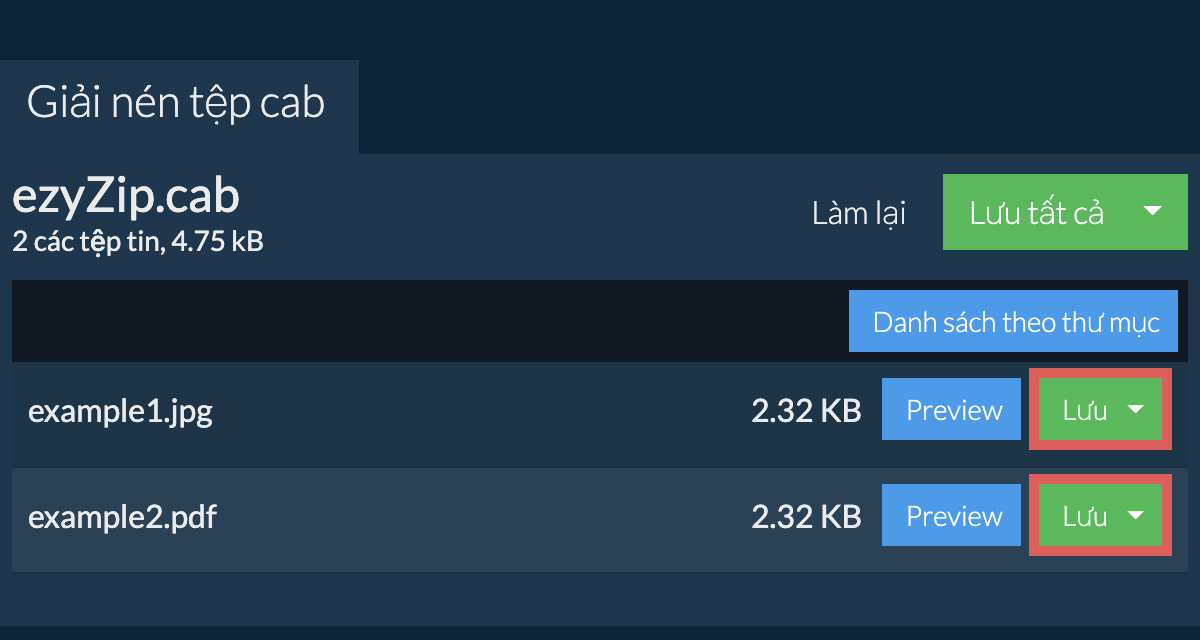Switch to the Giải nén tệp cab tab
The height and width of the screenshot is (640, 1200).
(x=176, y=104)
